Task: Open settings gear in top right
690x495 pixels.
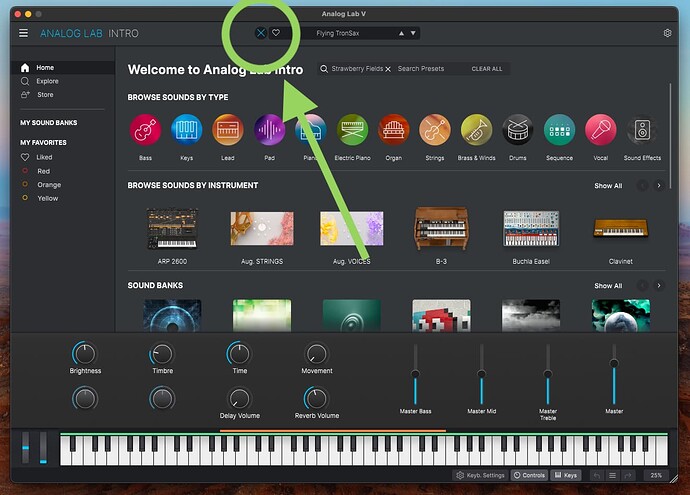Action: pyautogui.click(x=668, y=33)
